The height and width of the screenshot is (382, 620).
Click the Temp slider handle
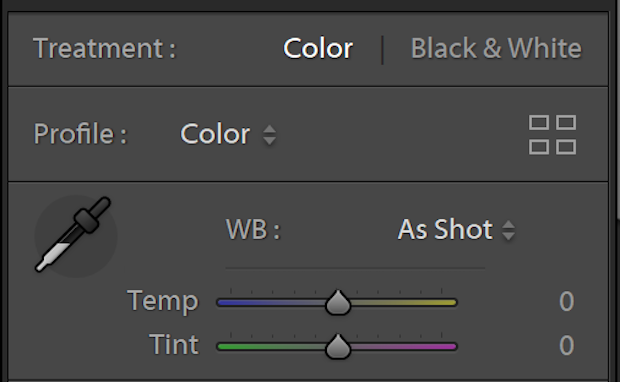[x=338, y=303]
